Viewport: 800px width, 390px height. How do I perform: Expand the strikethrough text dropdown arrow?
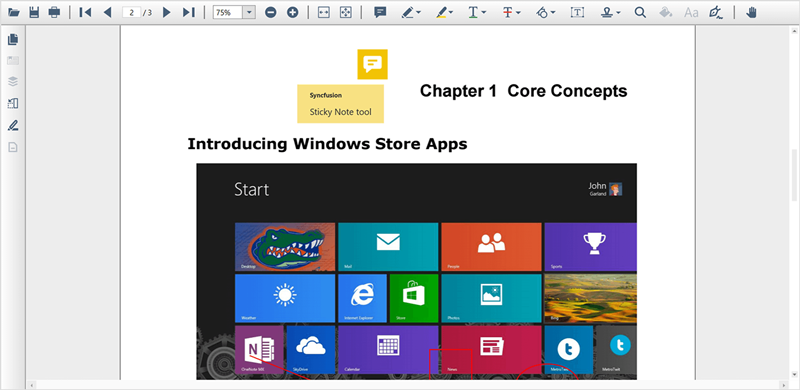tap(518, 13)
